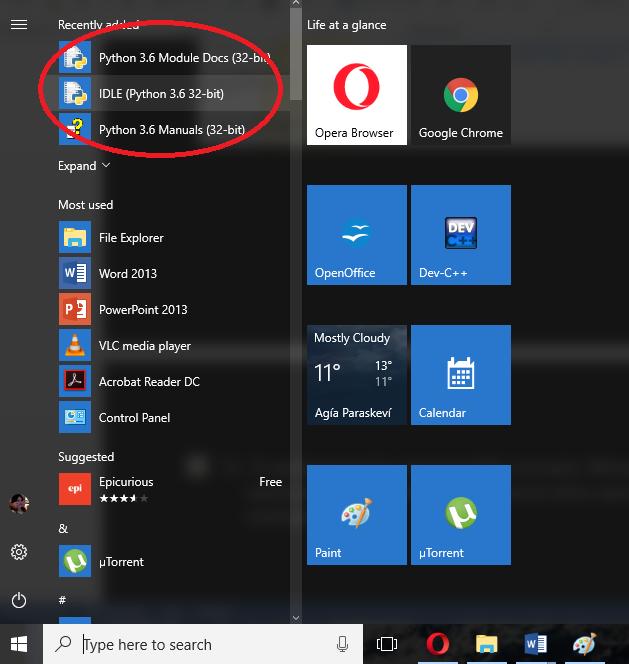
Task: Click the Epicurious app icon
Action: 75,489
